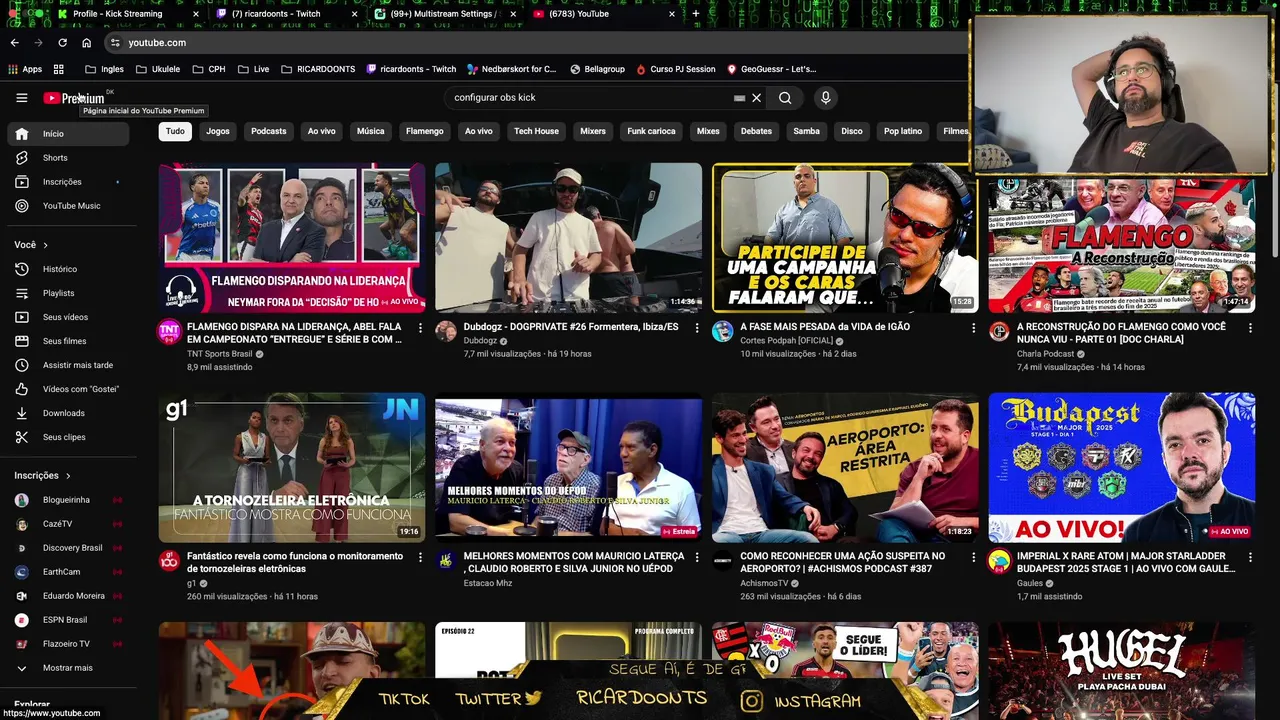Open the CPH bookmarks folder
Image resolution: width=1280 pixels, height=720 pixels.
pyautogui.click(x=209, y=69)
